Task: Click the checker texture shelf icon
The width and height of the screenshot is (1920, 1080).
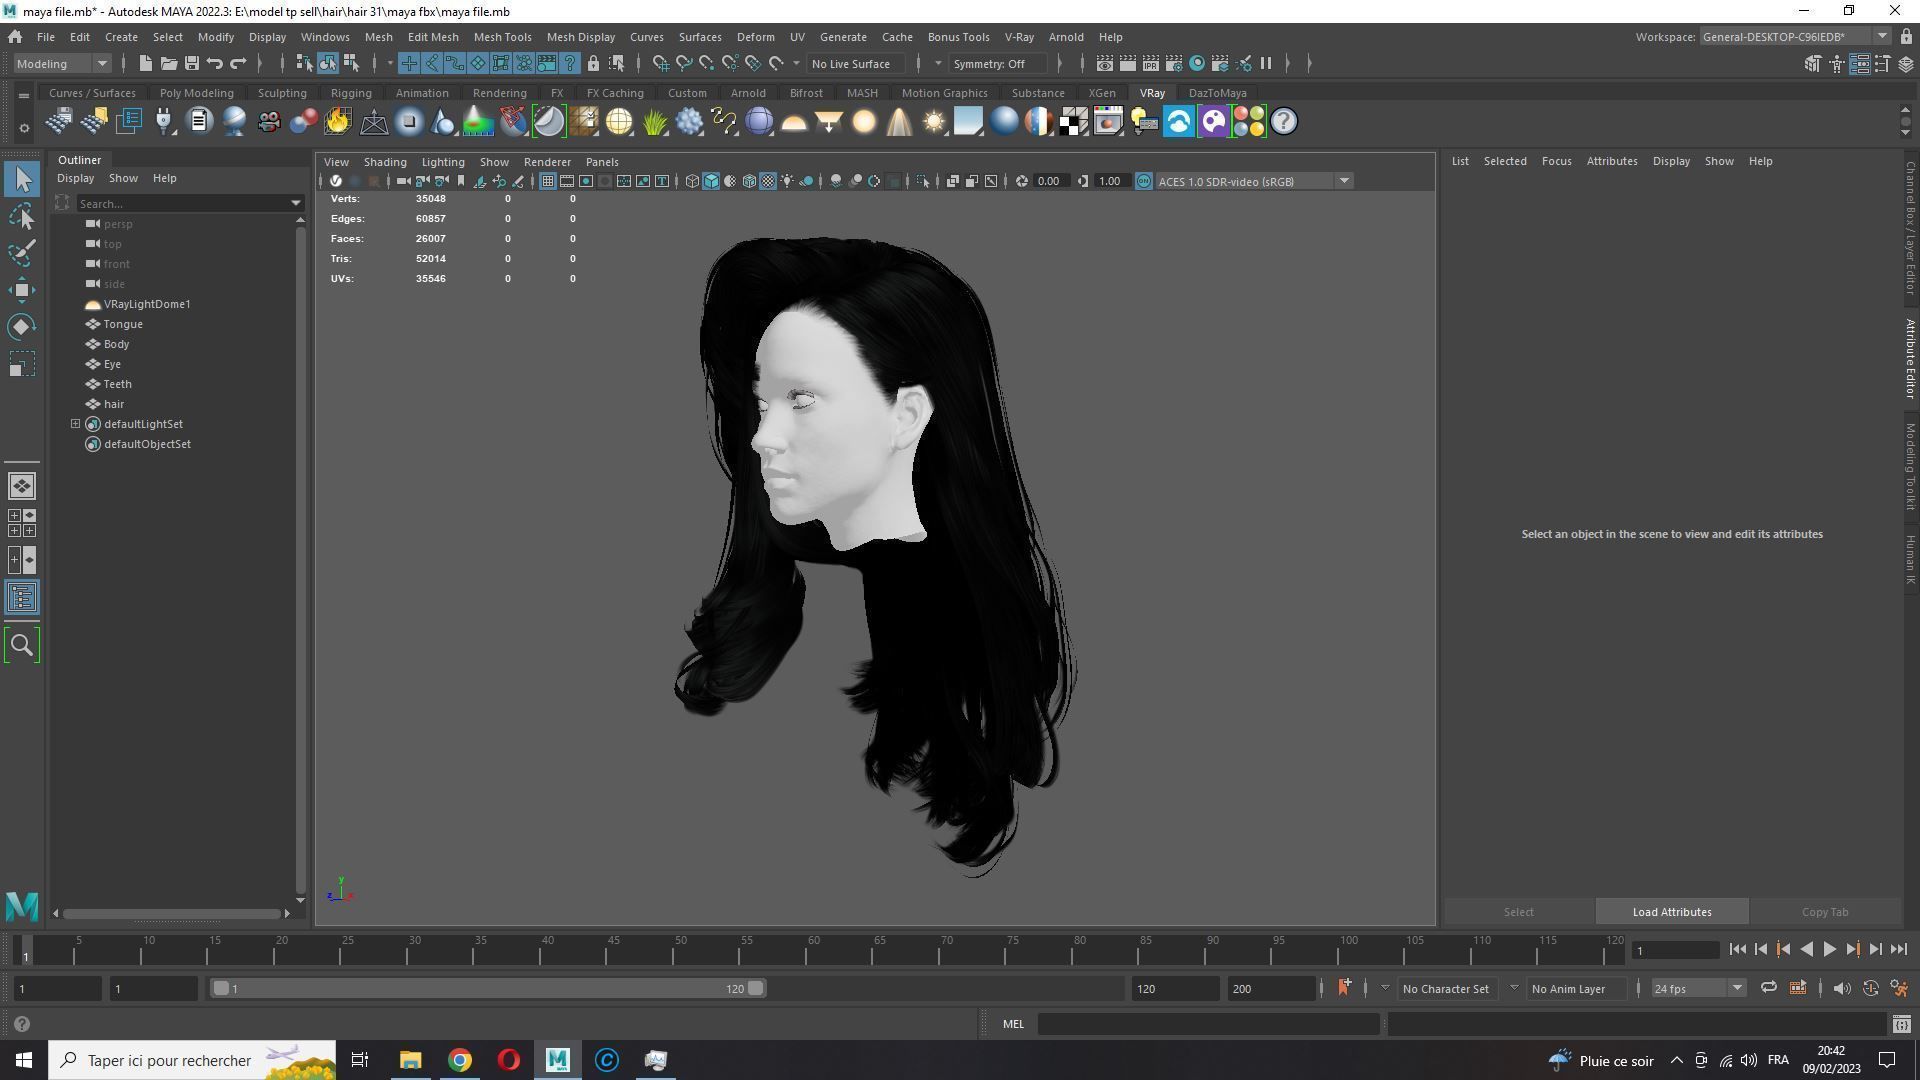Action: (x=1074, y=122)
